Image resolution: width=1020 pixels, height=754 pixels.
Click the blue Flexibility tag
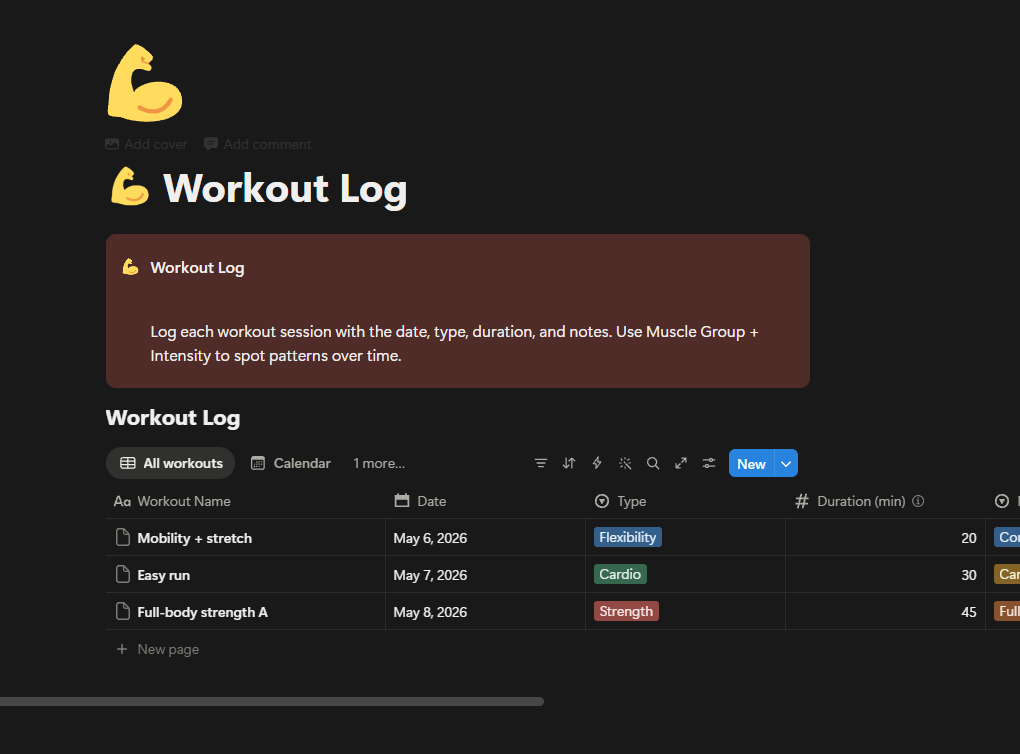628,537
